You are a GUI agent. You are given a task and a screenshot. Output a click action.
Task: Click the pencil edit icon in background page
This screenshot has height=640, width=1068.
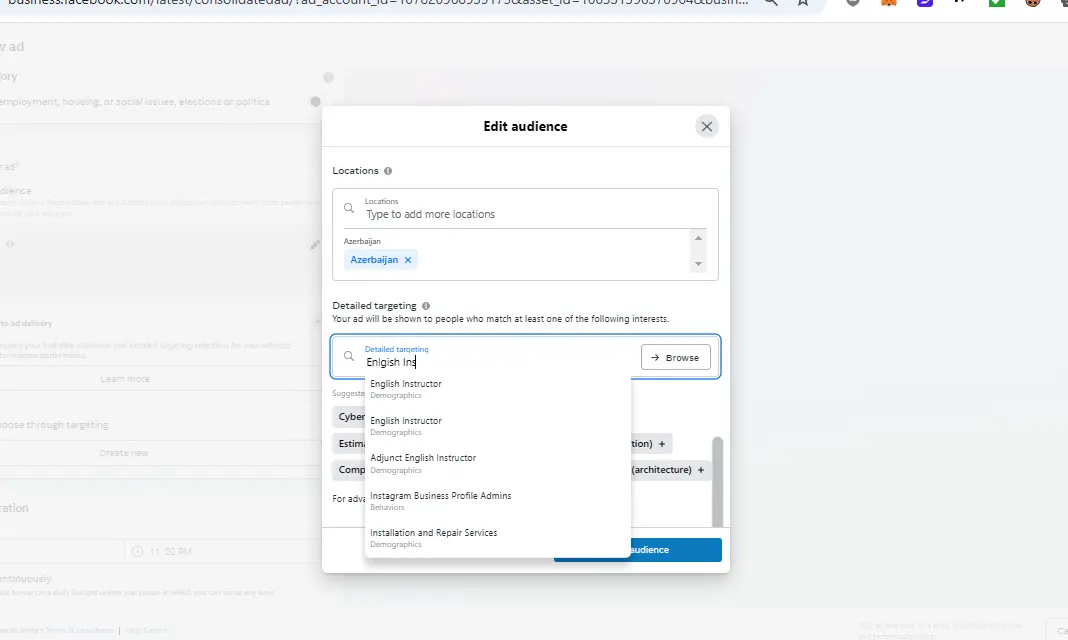pos(315,244)
